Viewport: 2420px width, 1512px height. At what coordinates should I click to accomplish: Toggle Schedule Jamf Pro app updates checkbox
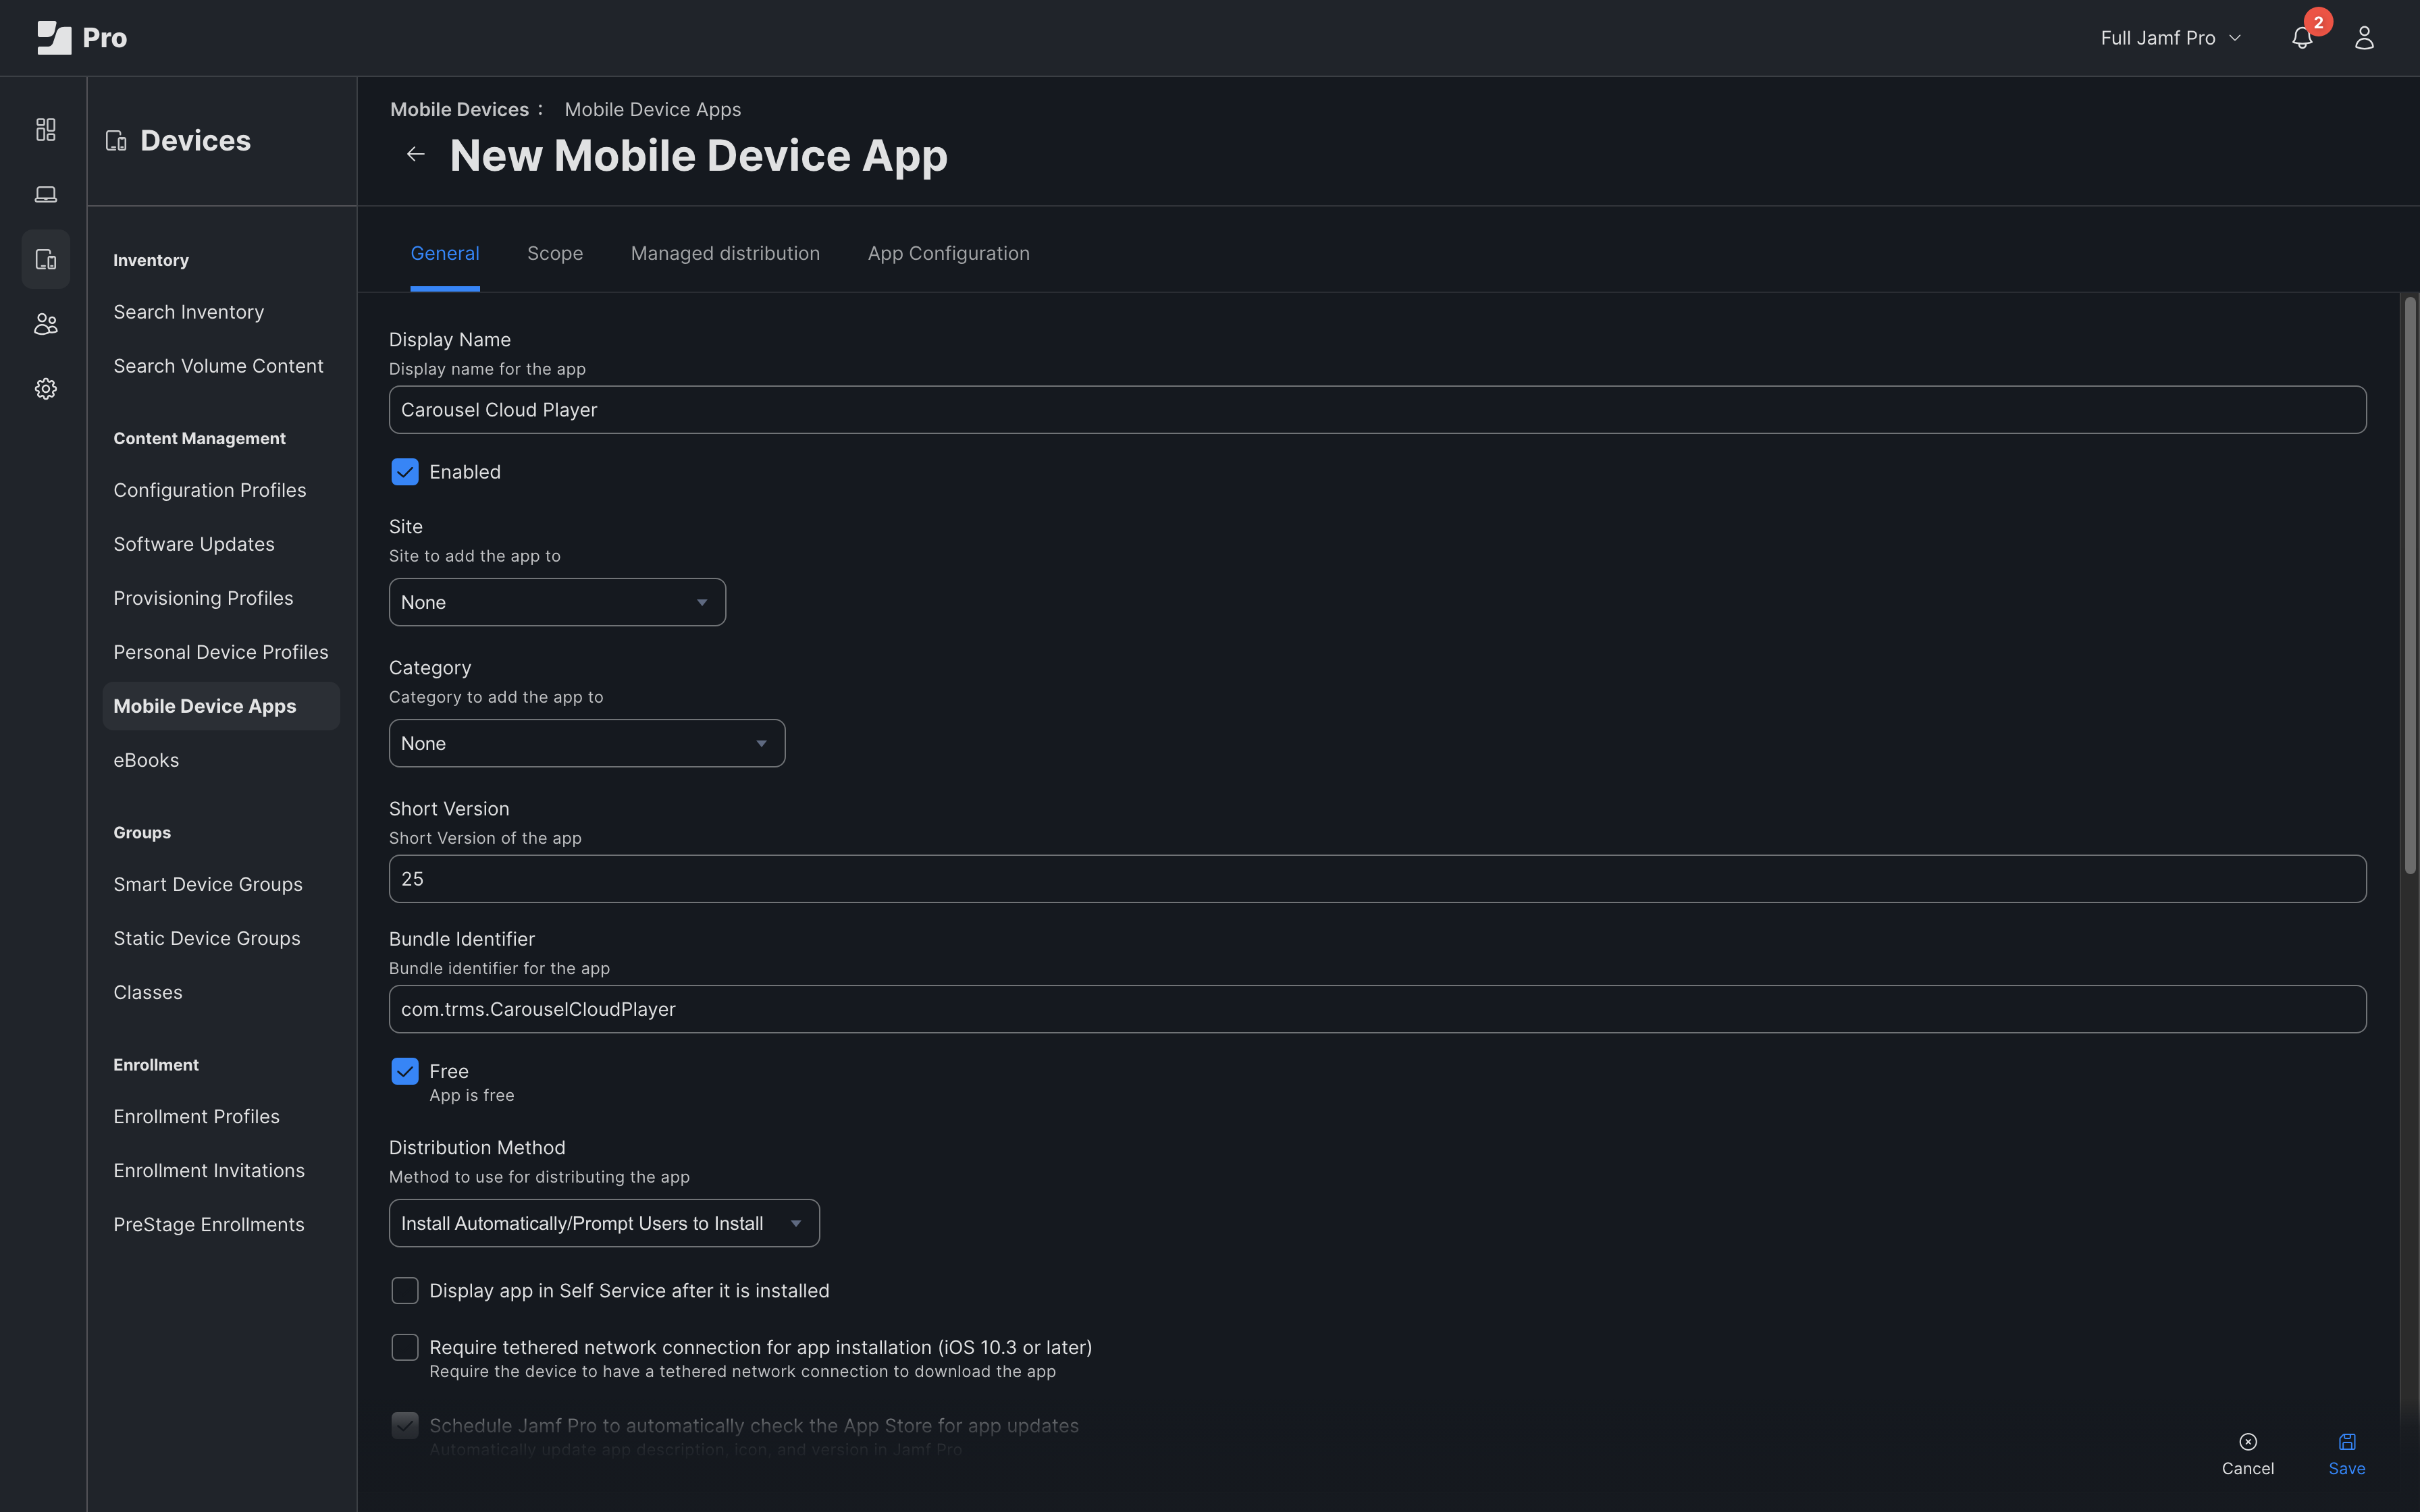point(405,1426)
